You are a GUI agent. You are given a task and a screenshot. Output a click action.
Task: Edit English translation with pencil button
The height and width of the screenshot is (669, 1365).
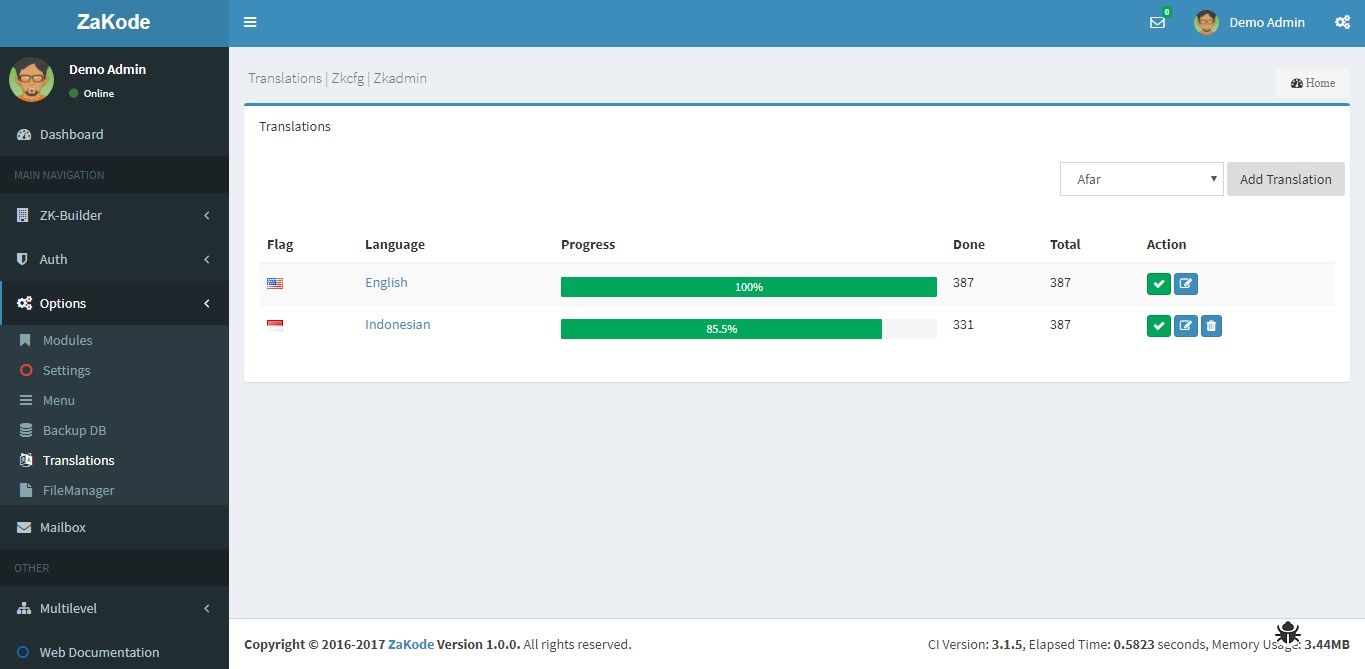[x=1185, y=284]
